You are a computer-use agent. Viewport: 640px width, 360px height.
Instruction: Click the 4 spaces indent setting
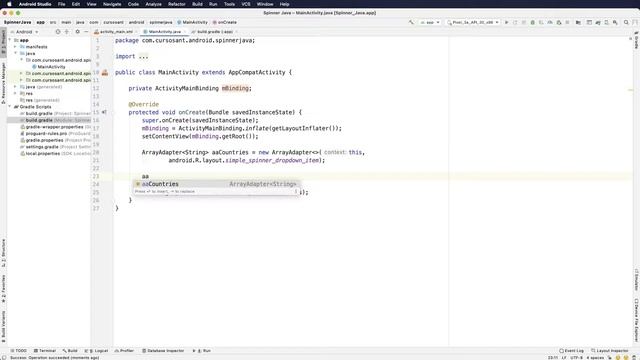pyautogui.click(x=595, y=358)
